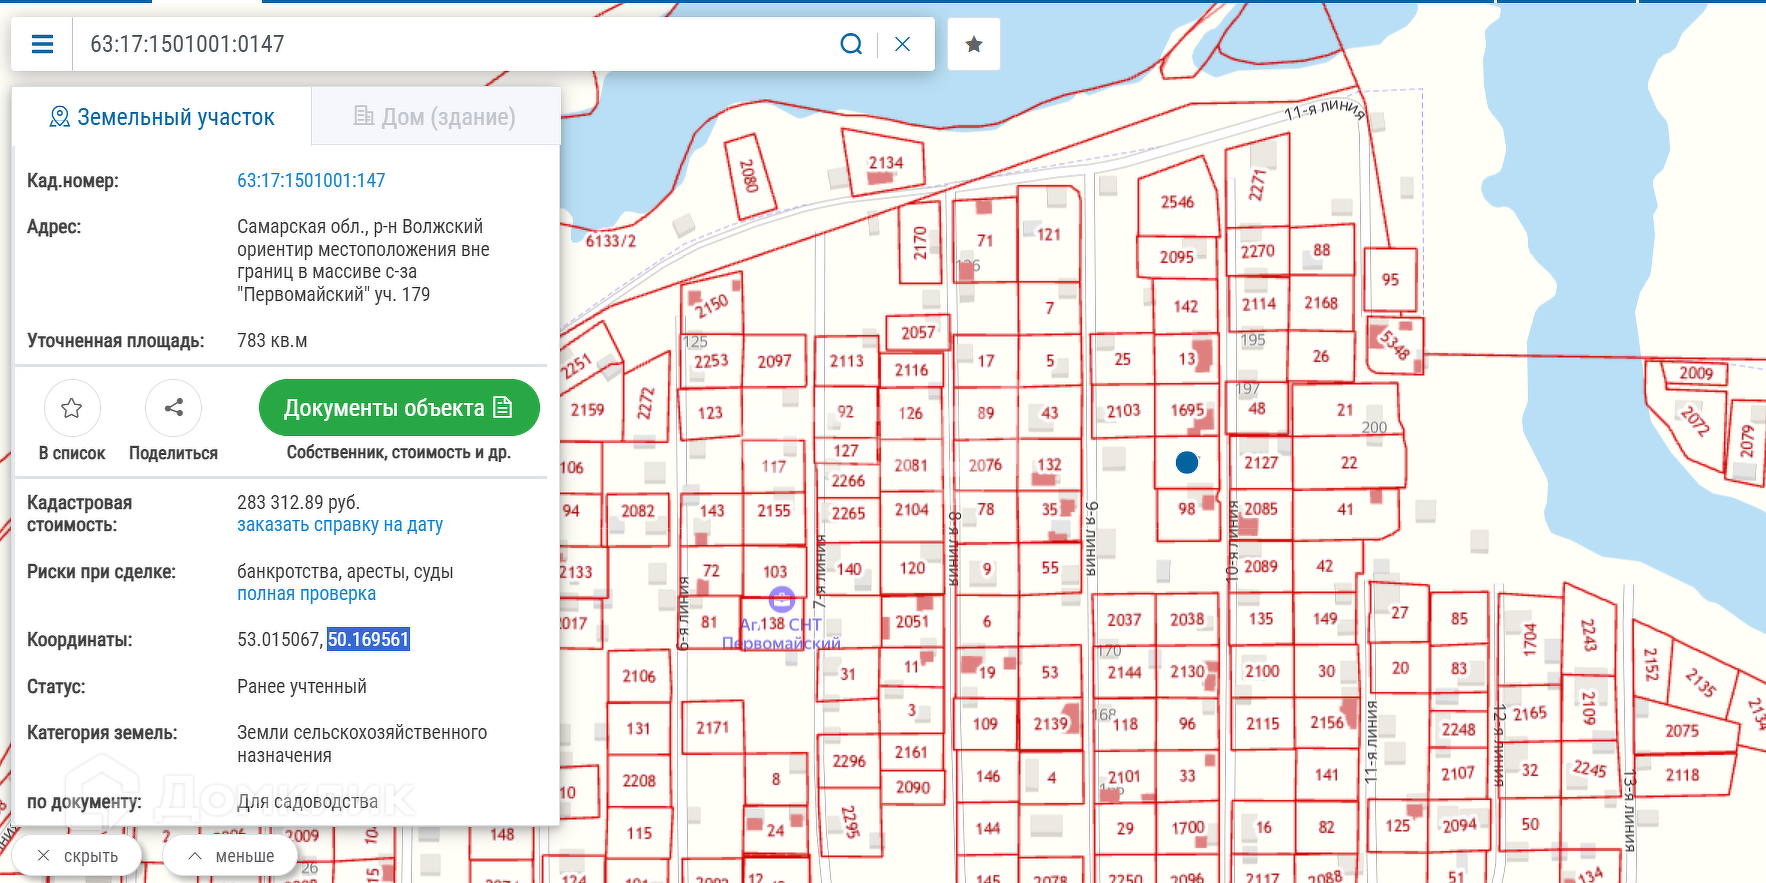1766x883 pixels.
Task: Select parcel 1700 on the map
Action: [1187, 828]
